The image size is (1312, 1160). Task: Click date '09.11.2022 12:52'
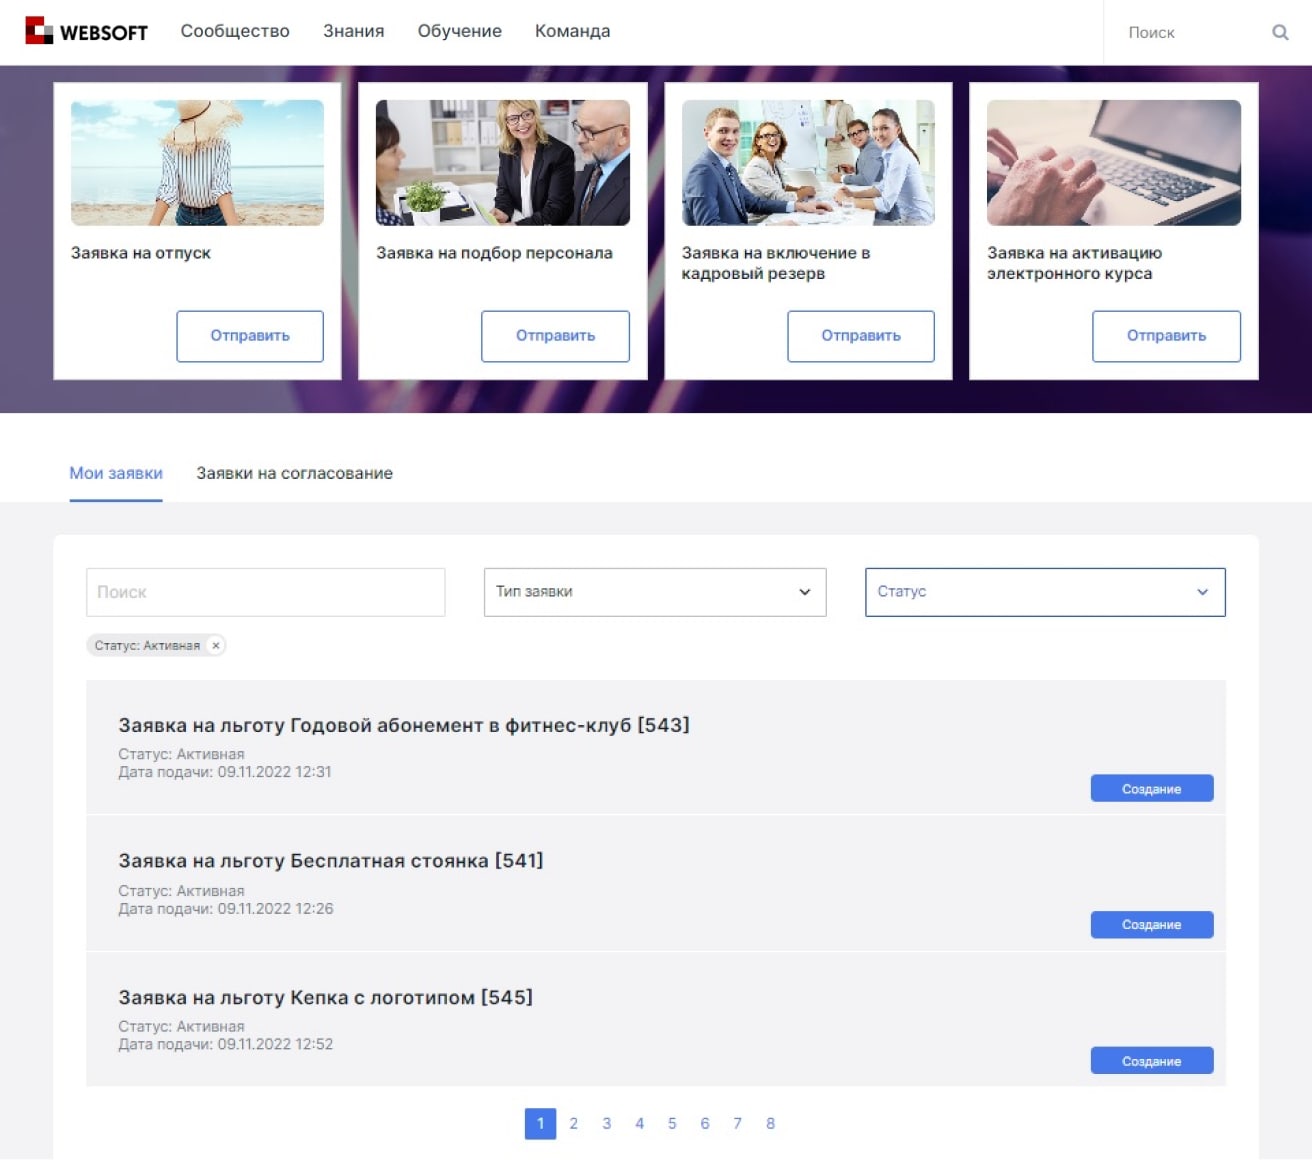click(x=275, y=1044)
